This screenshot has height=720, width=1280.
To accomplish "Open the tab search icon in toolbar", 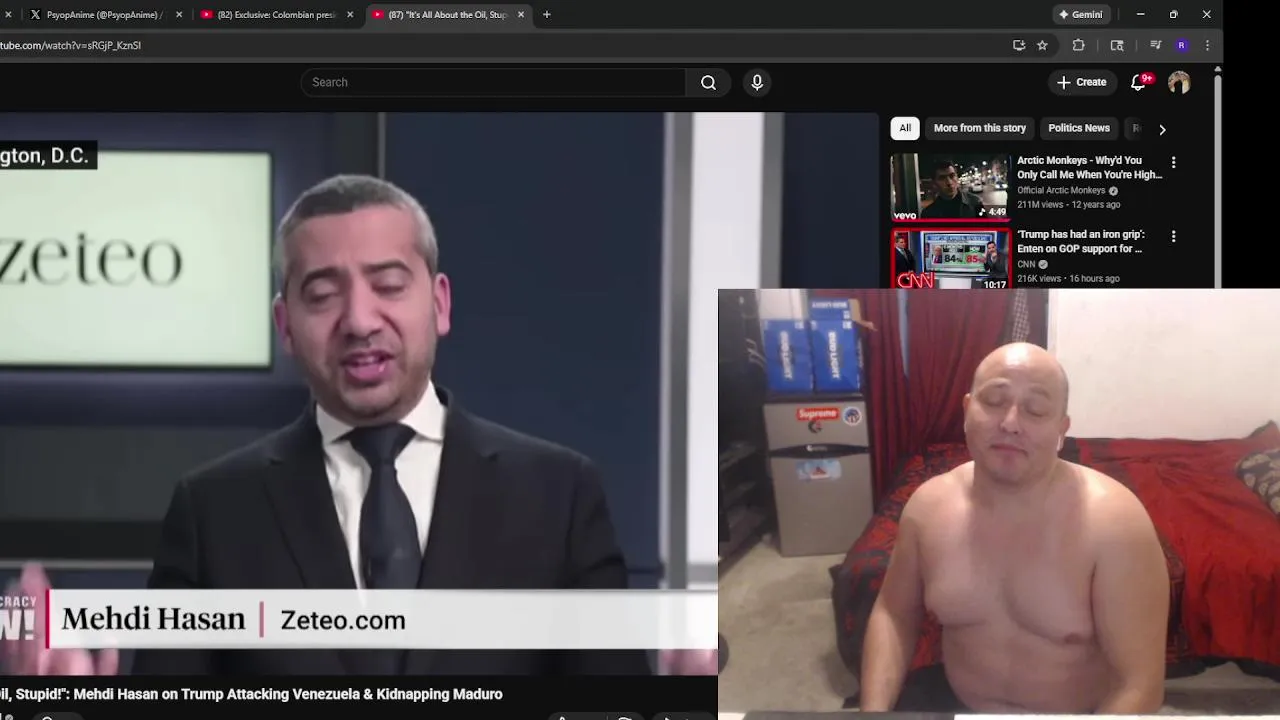I will [x=1117, y=45].
